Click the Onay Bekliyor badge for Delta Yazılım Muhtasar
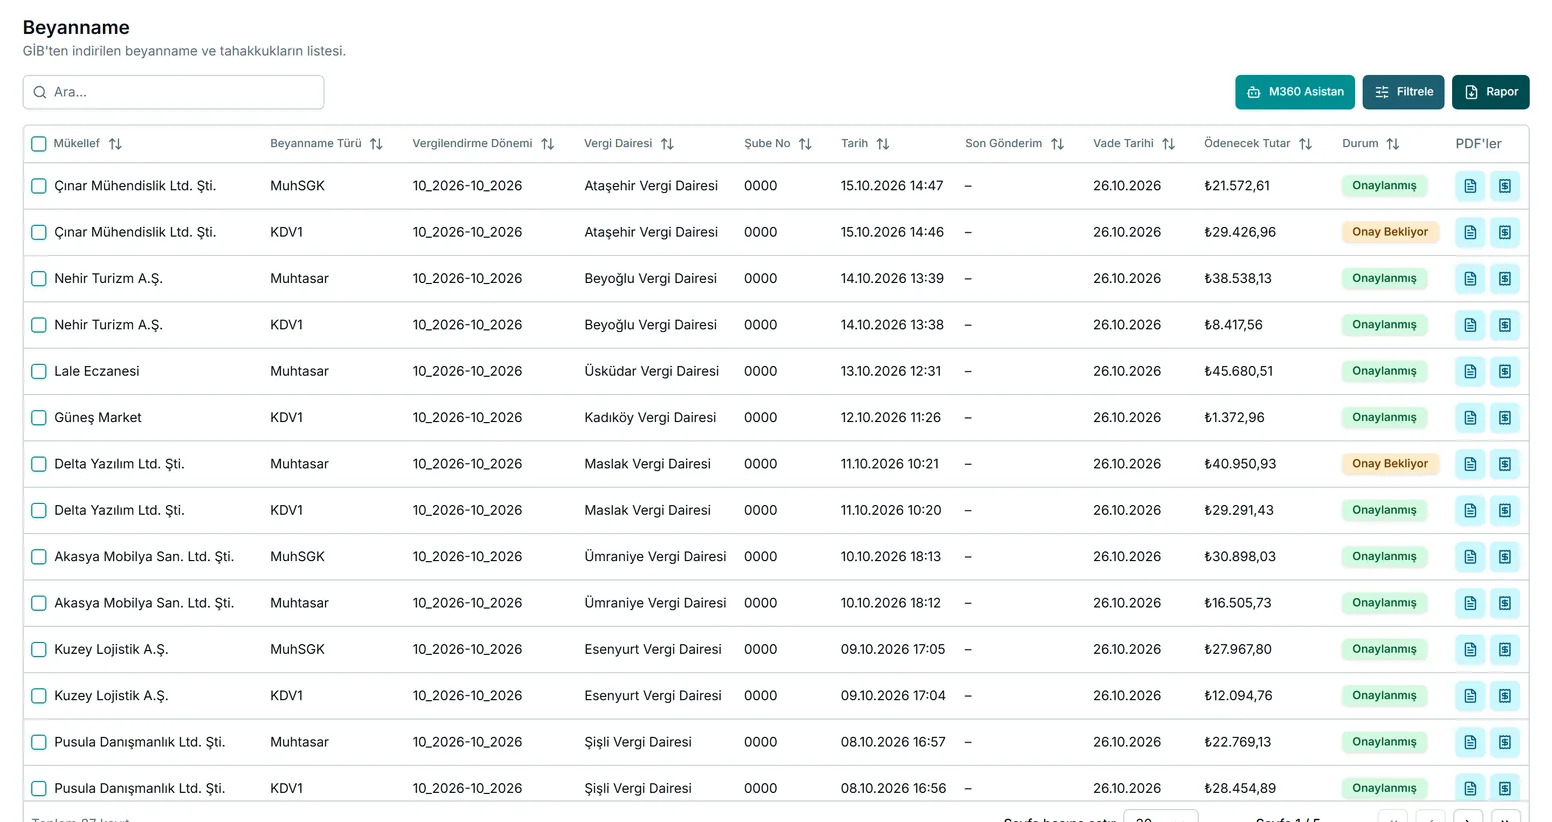The width and height of the screenshot is (1552, 822). click(1390, 464)
